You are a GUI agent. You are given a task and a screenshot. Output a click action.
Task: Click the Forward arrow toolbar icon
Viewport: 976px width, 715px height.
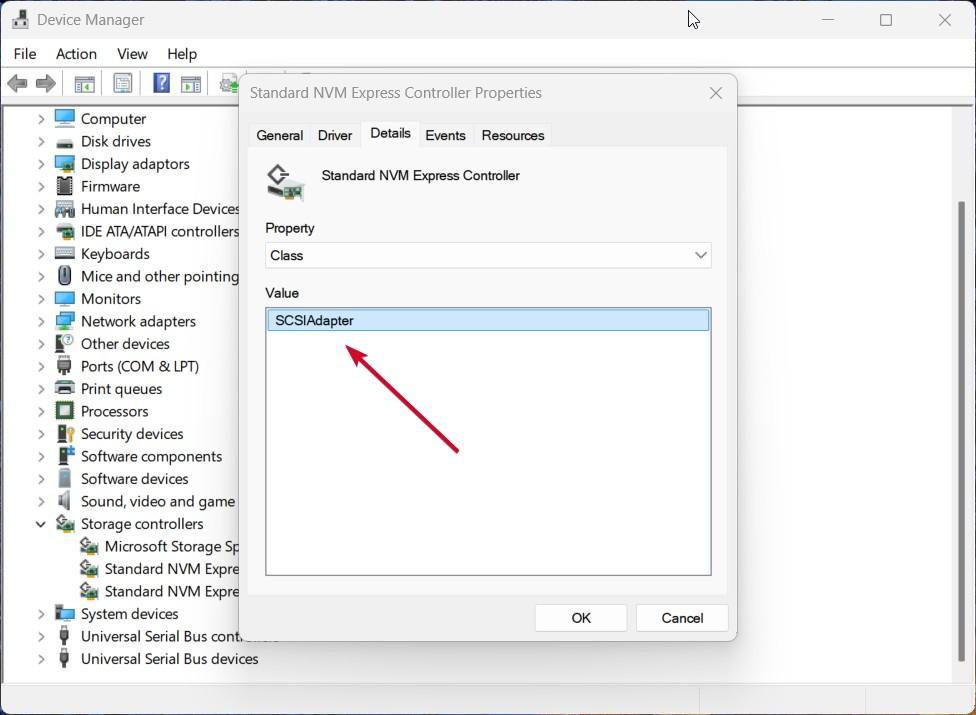(45, 84)
